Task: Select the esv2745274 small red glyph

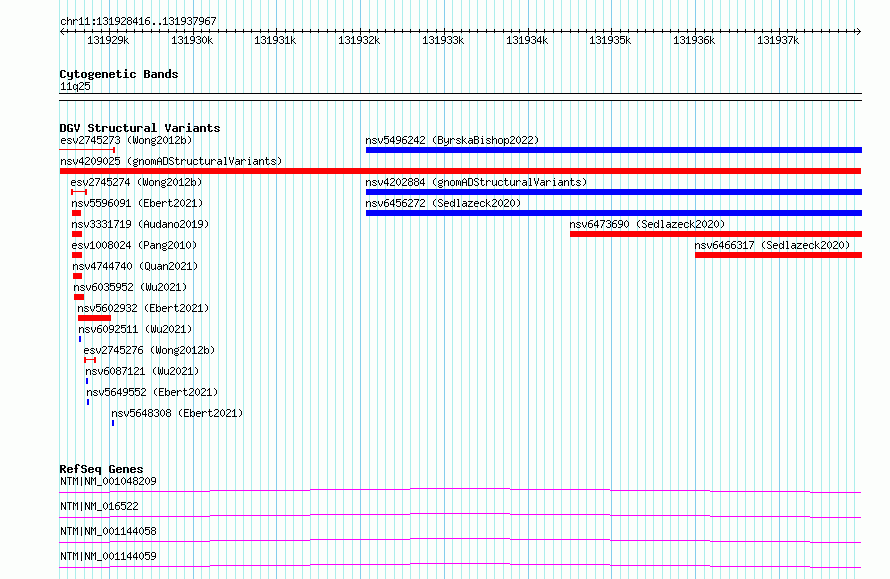Action: click(79, 192)
